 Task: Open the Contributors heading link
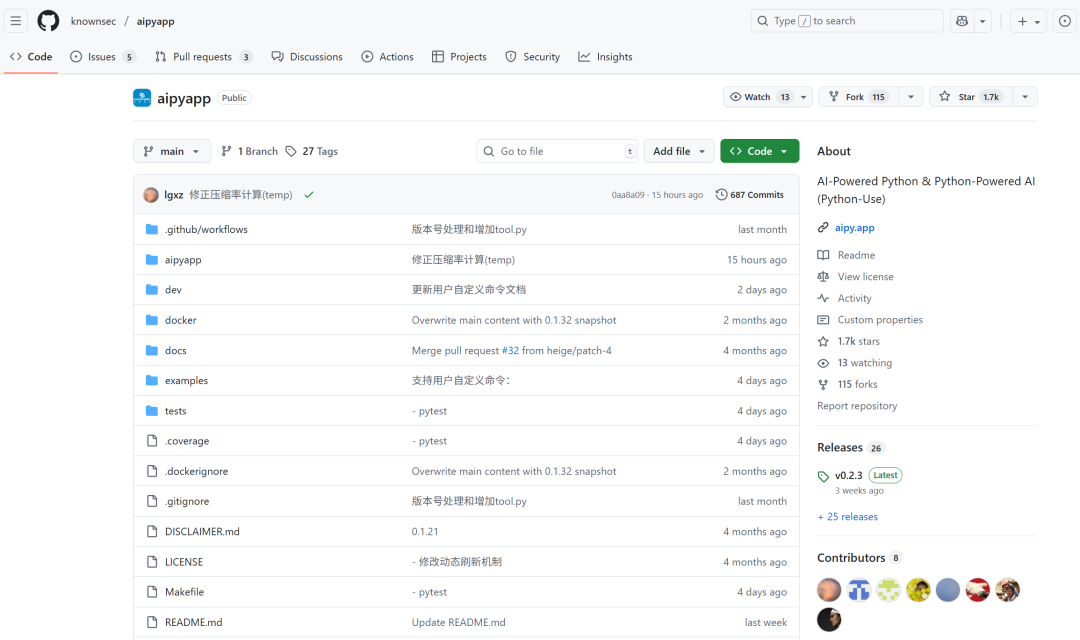click(851, 558)
